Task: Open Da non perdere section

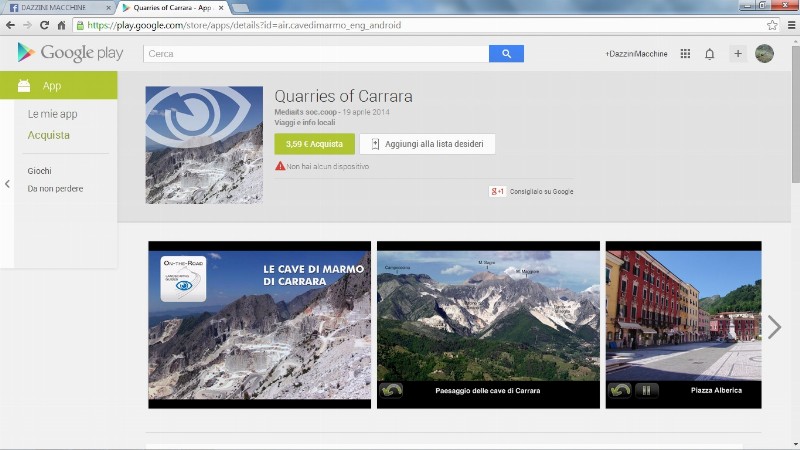Action: click(55, 189)
